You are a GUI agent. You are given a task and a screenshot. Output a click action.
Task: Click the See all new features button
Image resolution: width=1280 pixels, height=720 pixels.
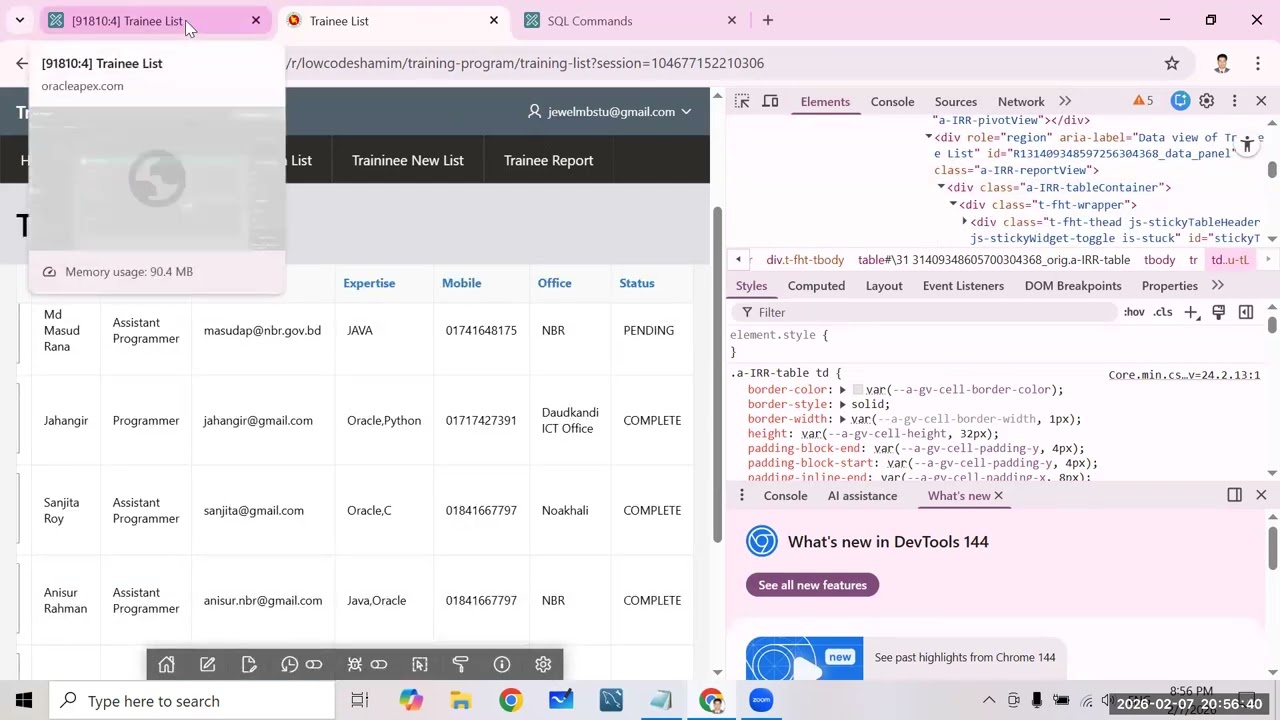tap(812, 585)
